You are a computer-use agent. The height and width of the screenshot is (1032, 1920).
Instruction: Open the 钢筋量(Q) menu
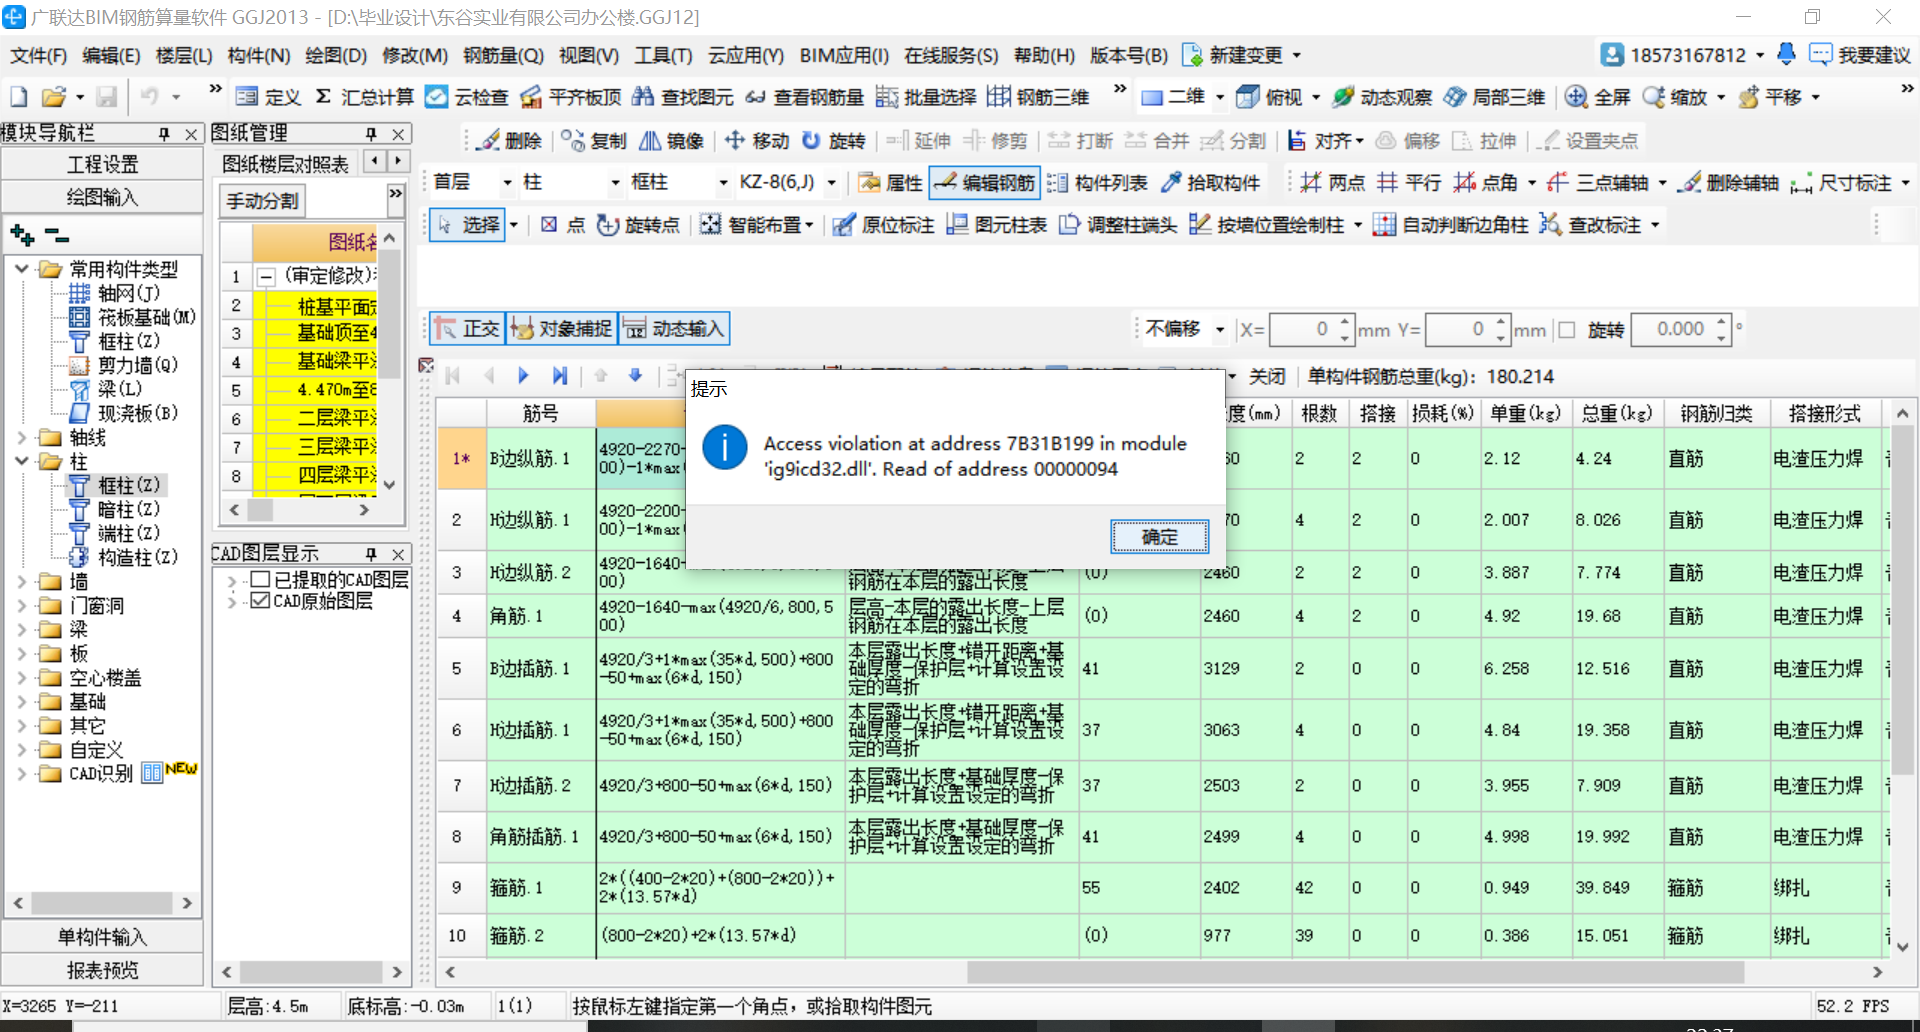[503, 55]
